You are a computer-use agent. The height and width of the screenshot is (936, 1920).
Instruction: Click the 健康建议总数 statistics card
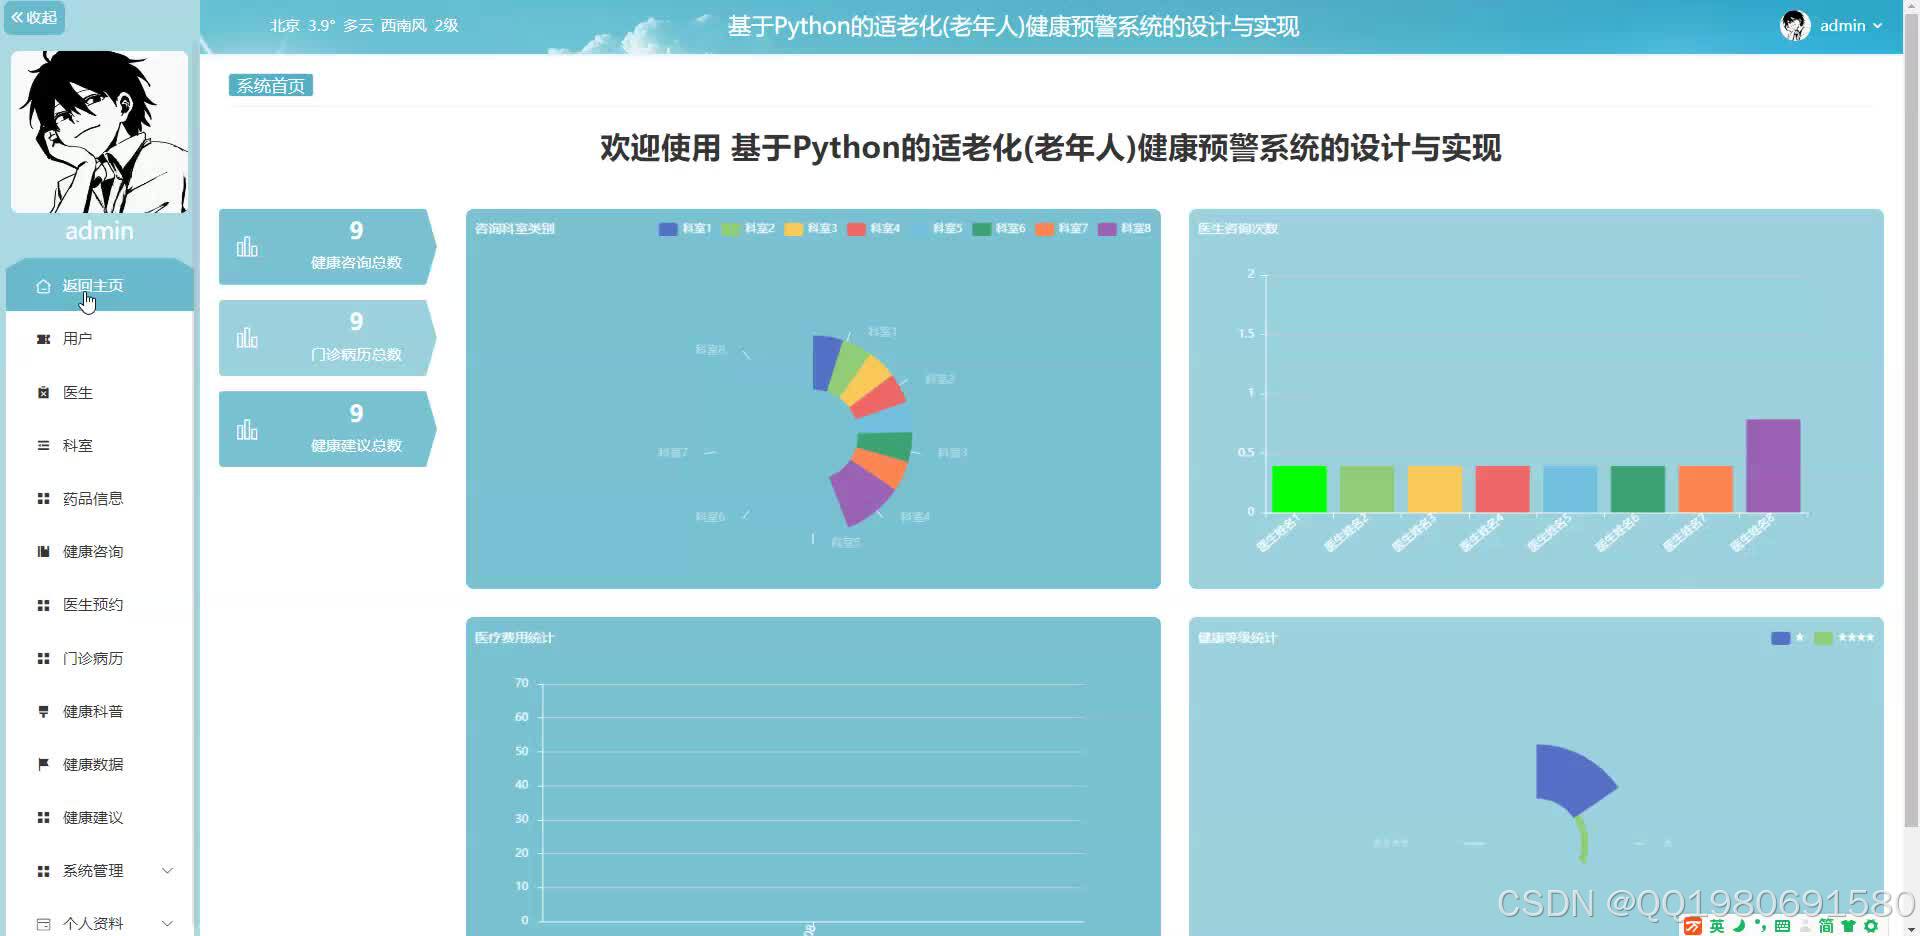[330, 428]
